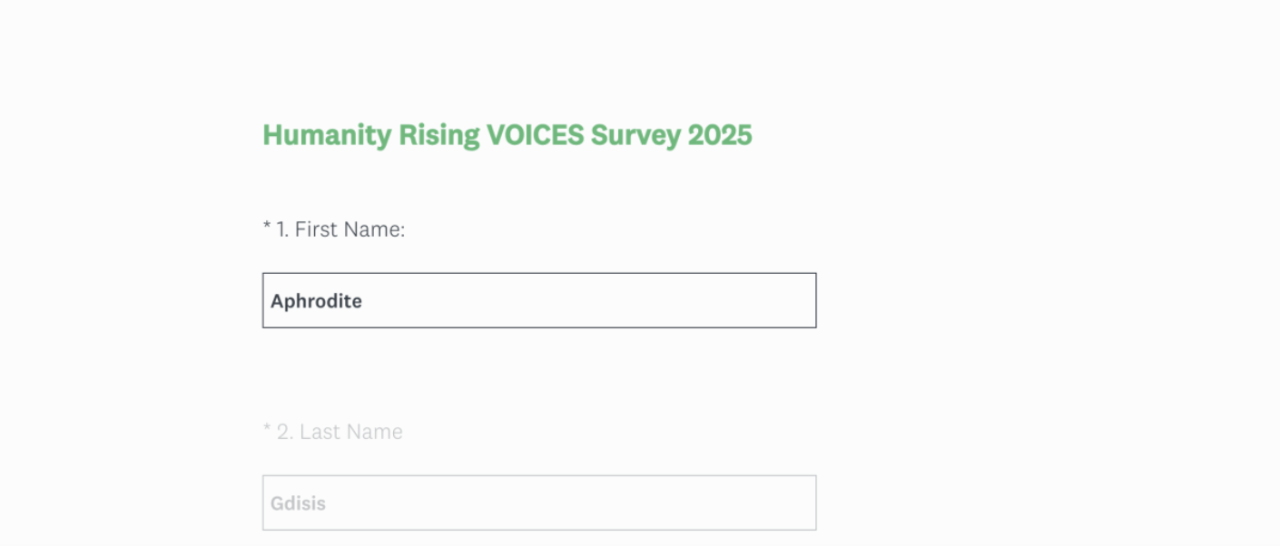This screenshot has height=546, width=1280.
Task: Click the word "Last" in second question label
Action: 319,432
